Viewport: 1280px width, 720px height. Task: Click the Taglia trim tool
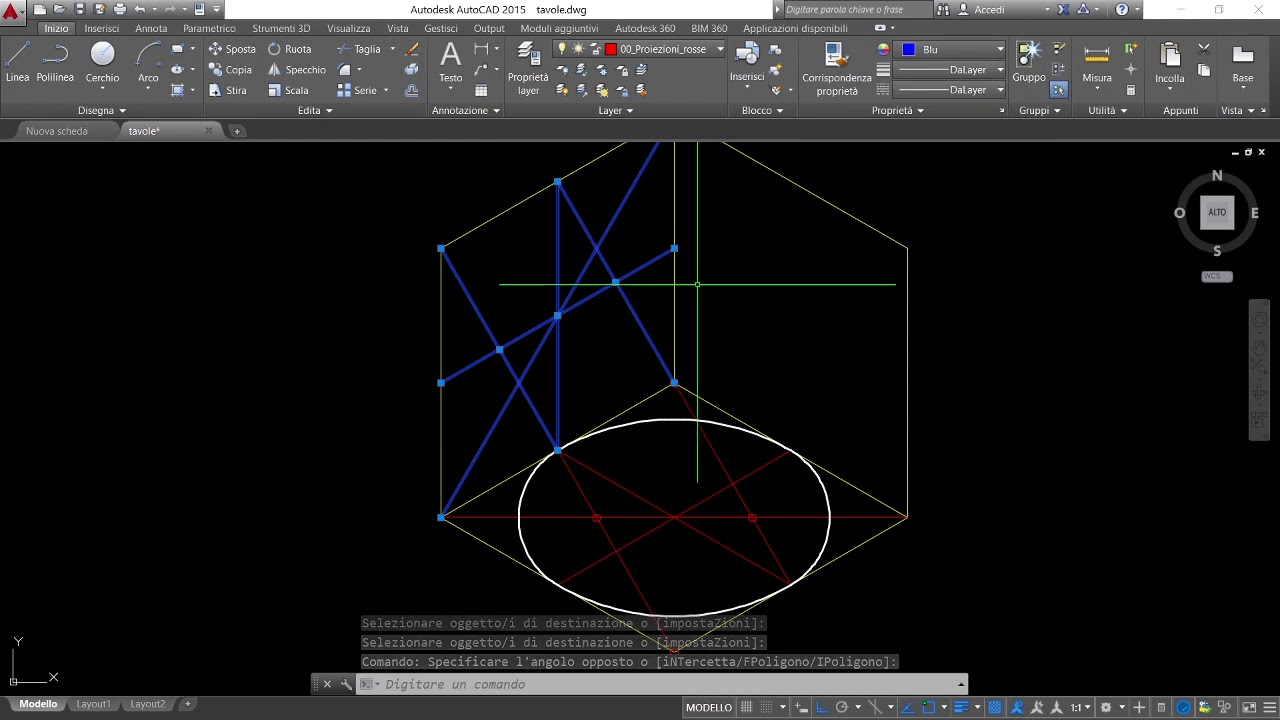(x=359, y=49)
